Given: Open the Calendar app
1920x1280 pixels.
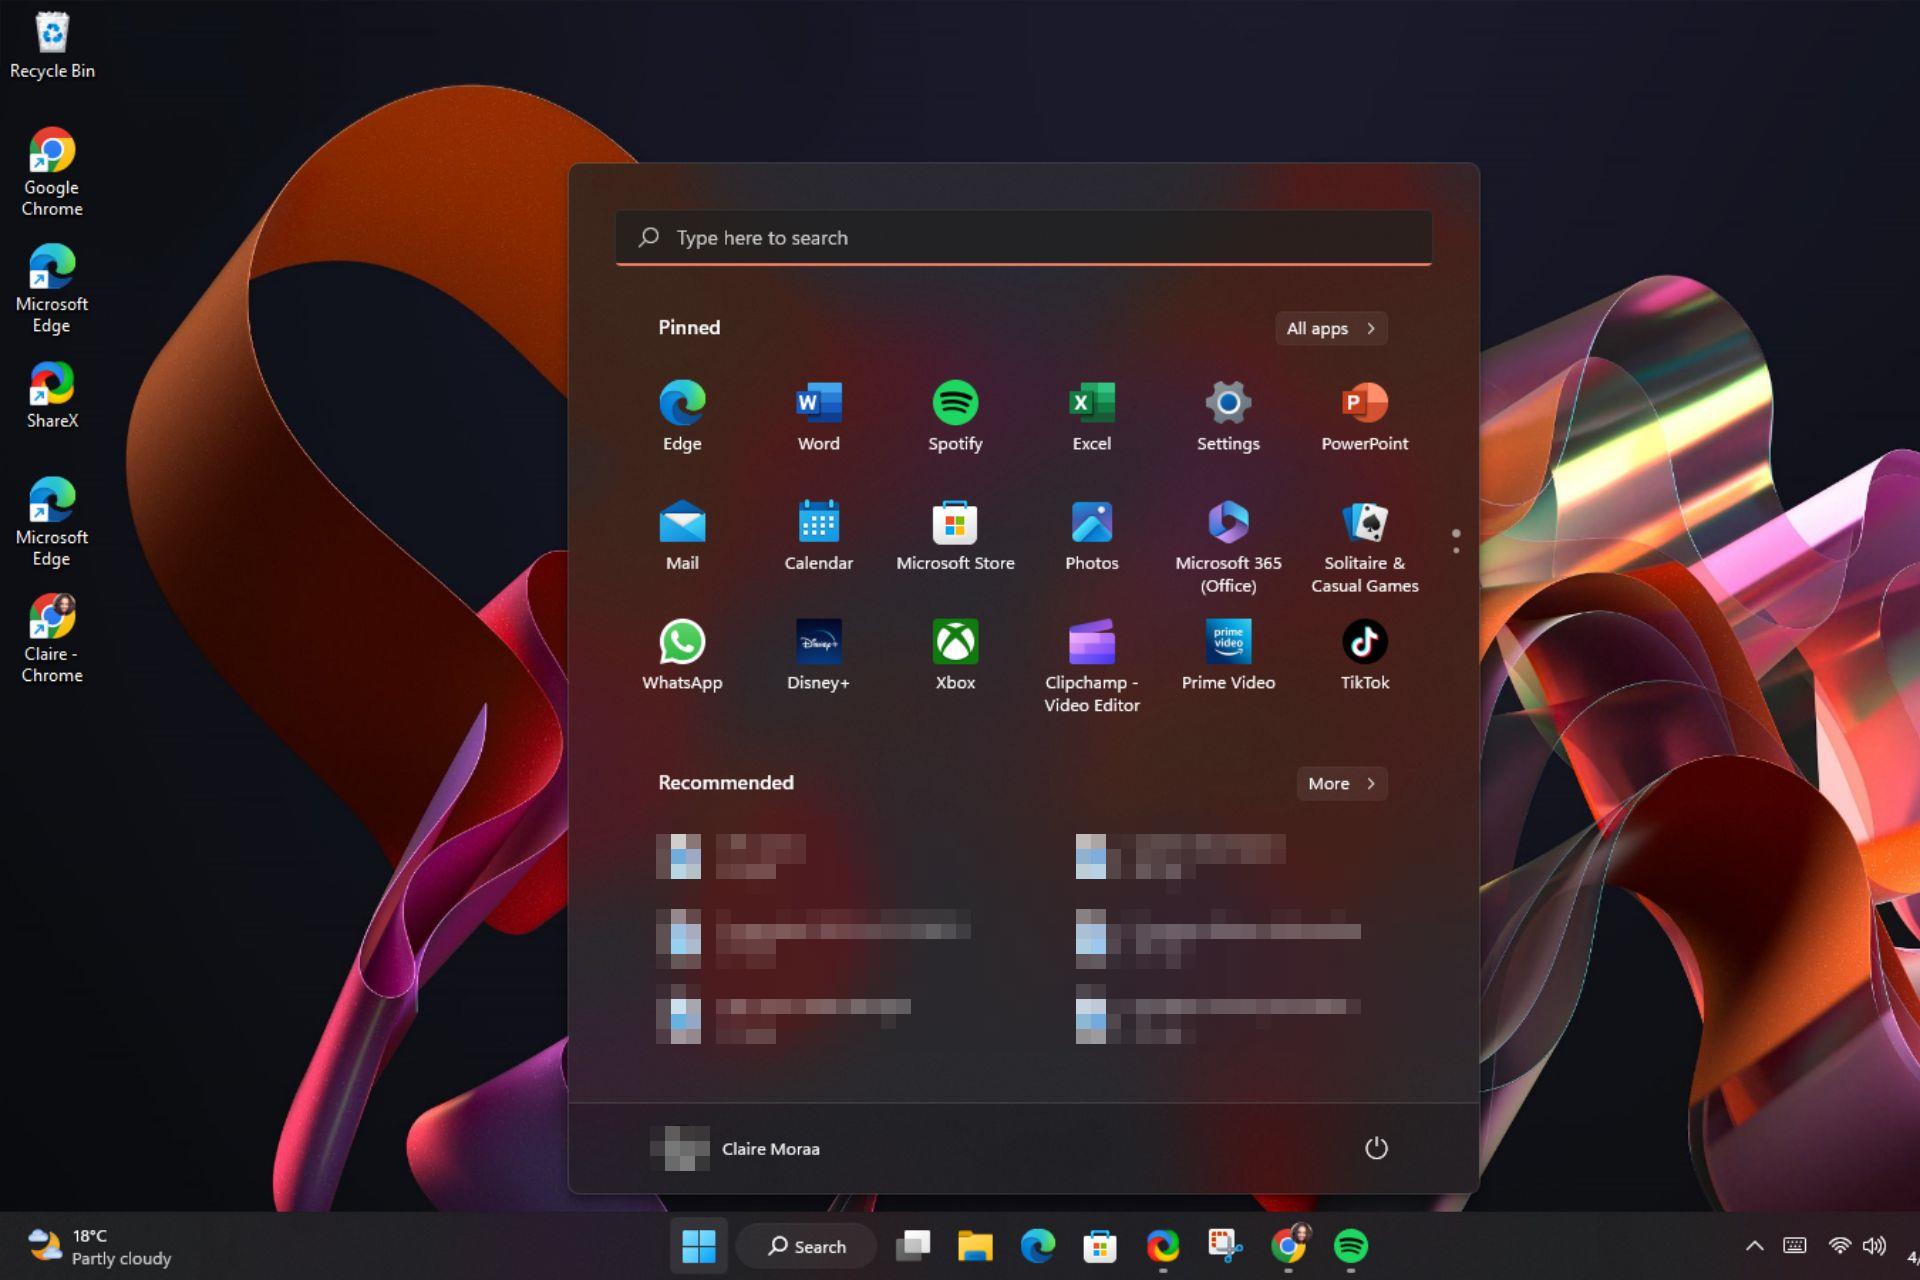Looking at the screenshot, I should click(818, 536).
